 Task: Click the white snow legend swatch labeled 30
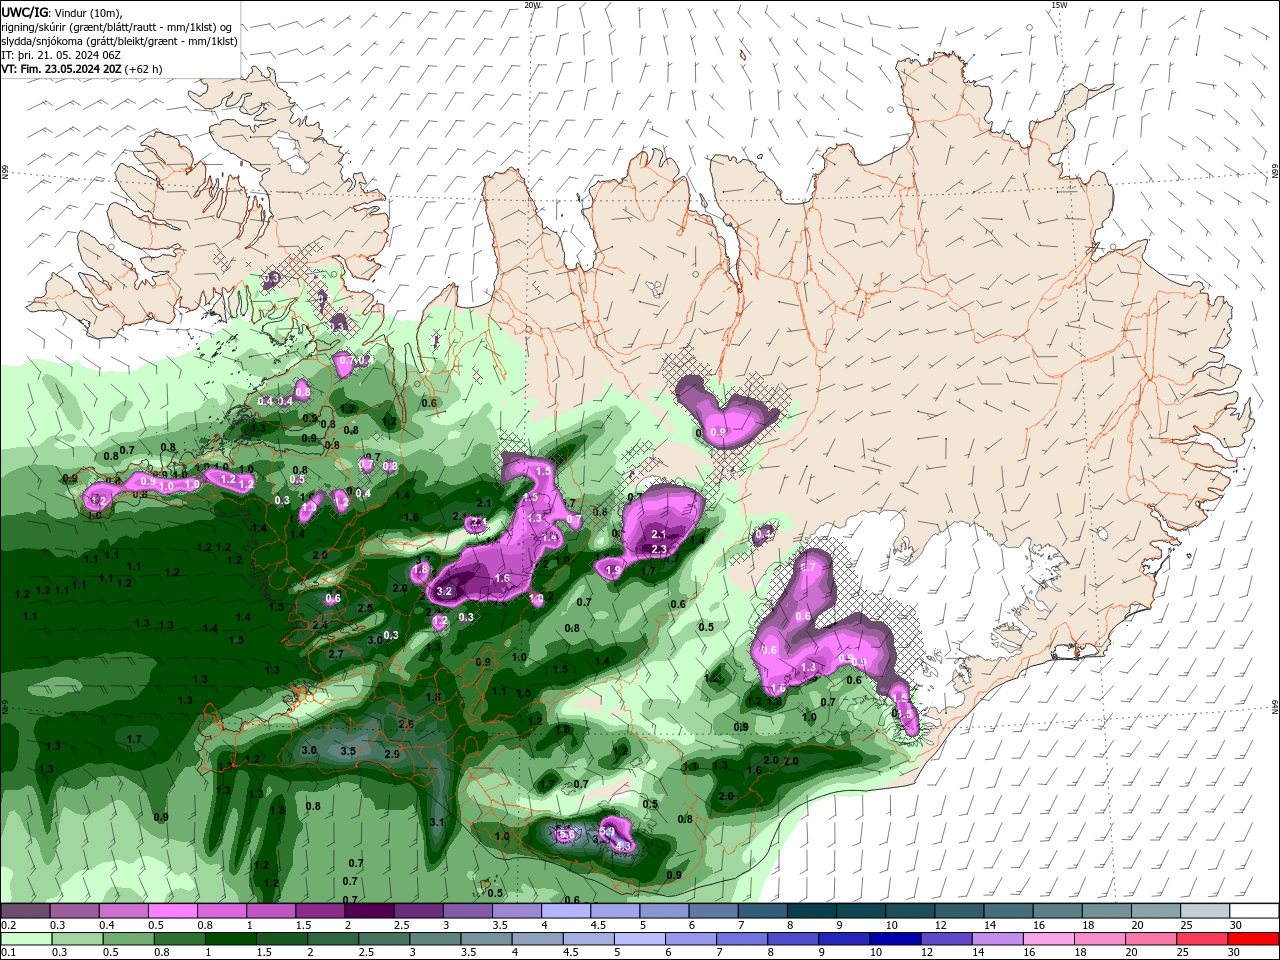tap(1253, 911)
